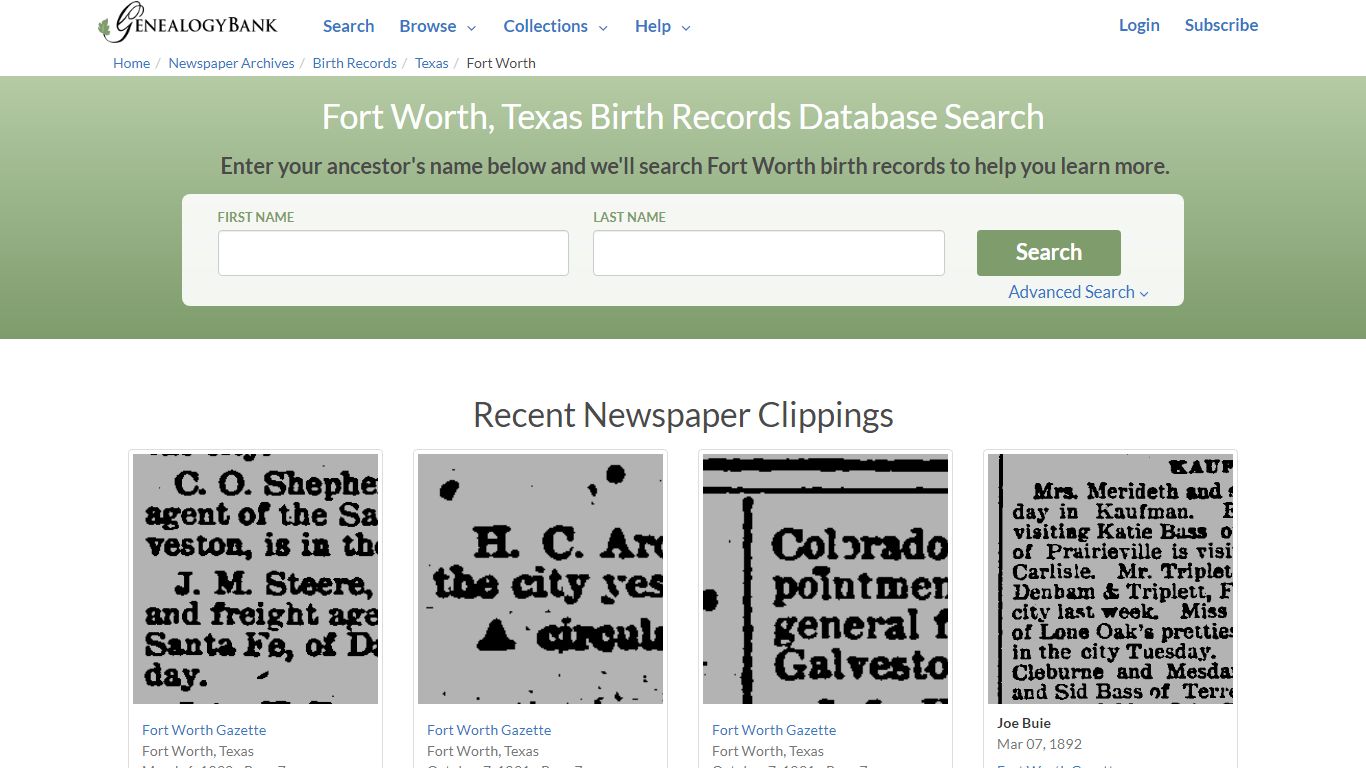The width and height of the screenshot is (1366, 768).
Task: Open the H. C. Arc clipping thumbnail
Action: pyautogui.click(x=540, y=579)
